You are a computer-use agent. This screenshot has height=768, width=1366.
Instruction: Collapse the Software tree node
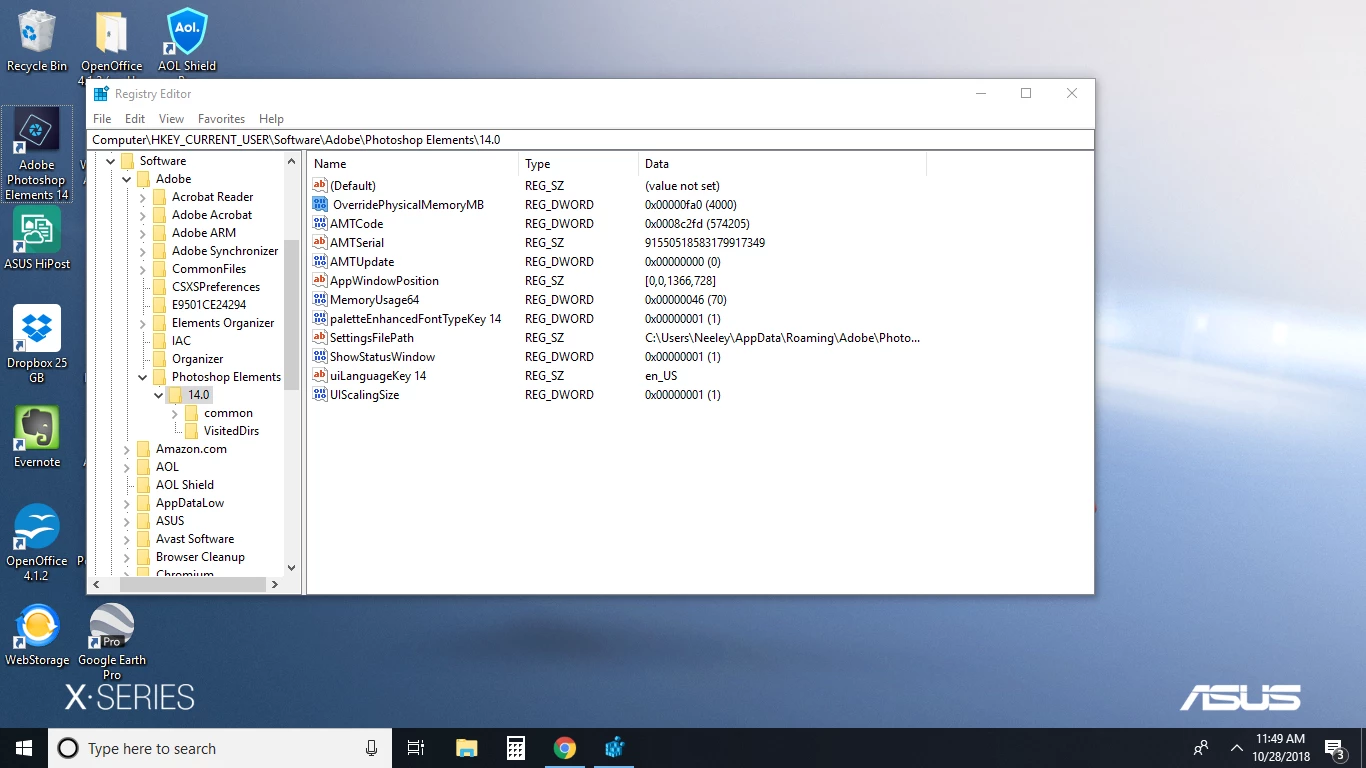coord(111,161)
